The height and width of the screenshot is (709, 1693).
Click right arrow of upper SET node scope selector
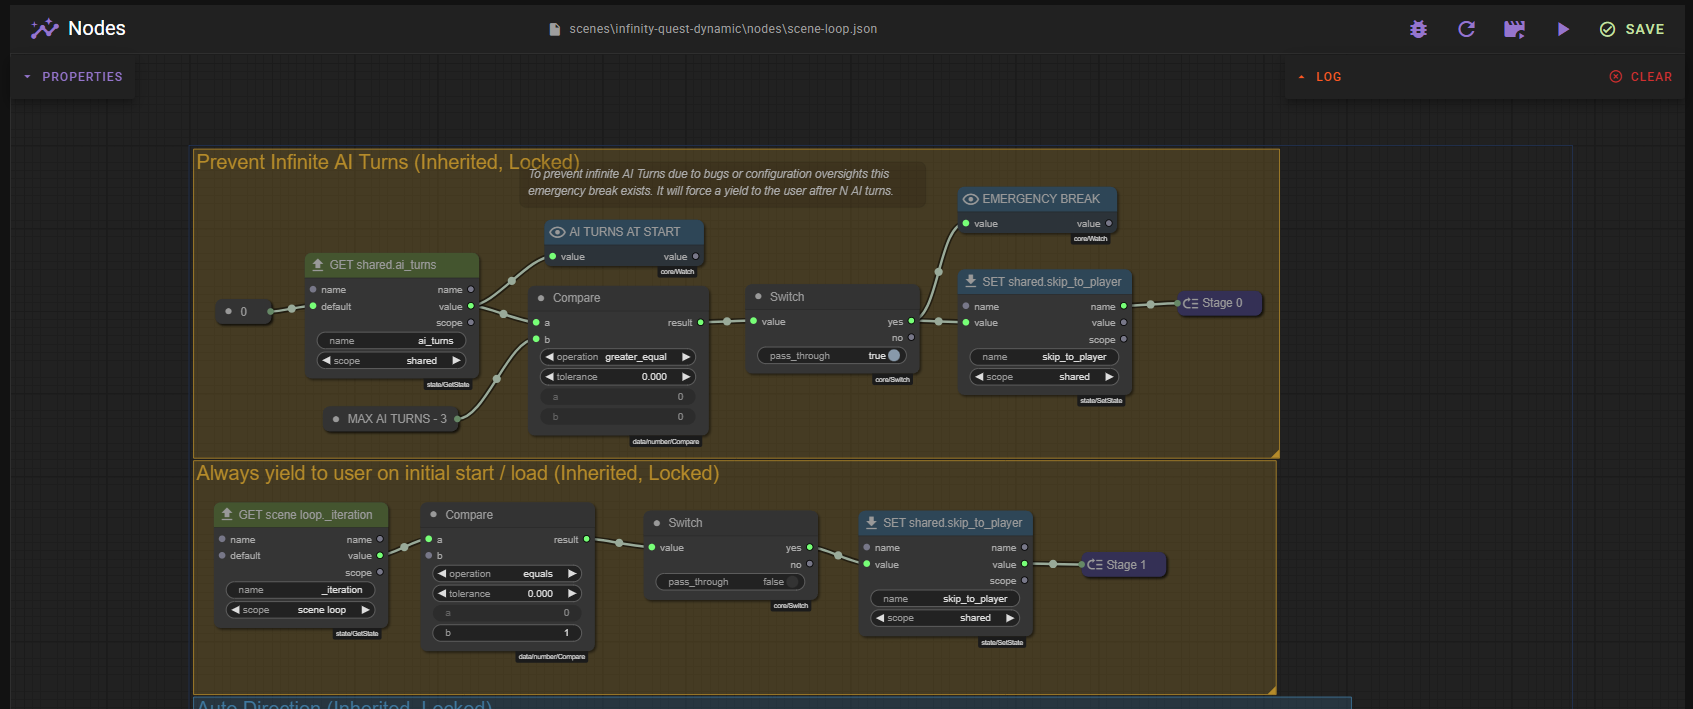click(x=1109, y=377)
